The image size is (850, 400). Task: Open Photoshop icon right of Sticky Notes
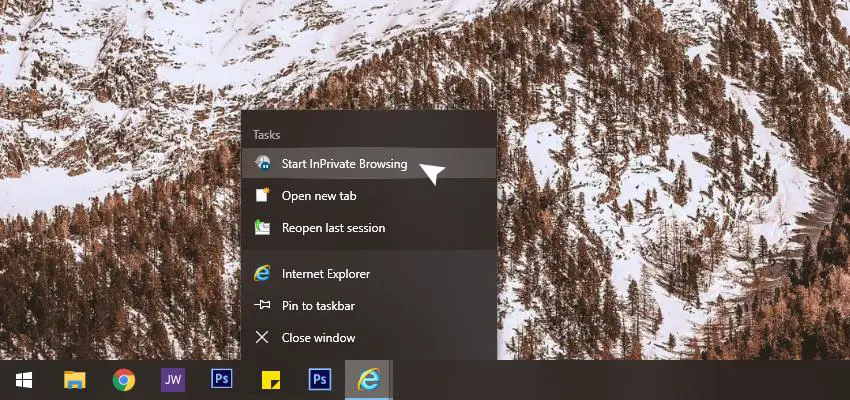tap(319, 380)
